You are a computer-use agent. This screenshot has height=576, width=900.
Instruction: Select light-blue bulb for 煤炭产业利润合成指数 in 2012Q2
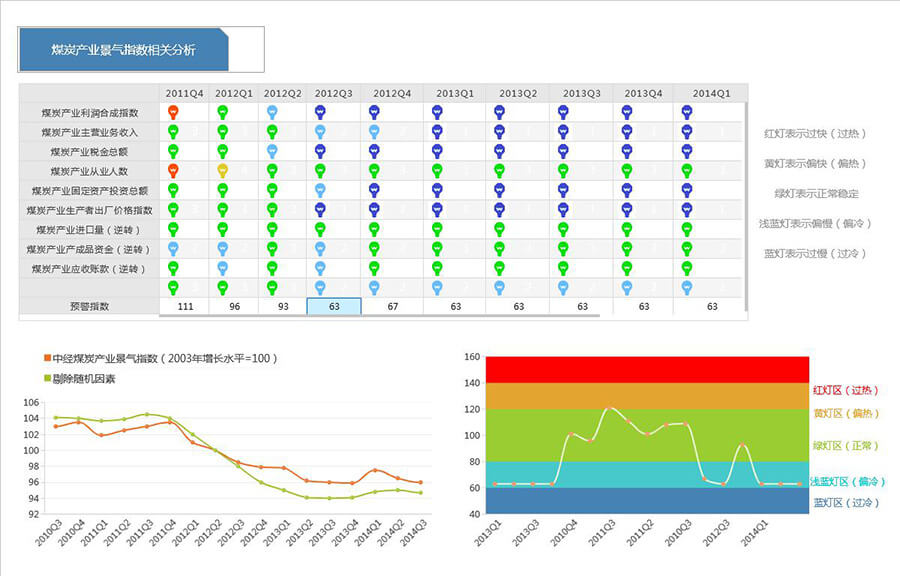272,112
